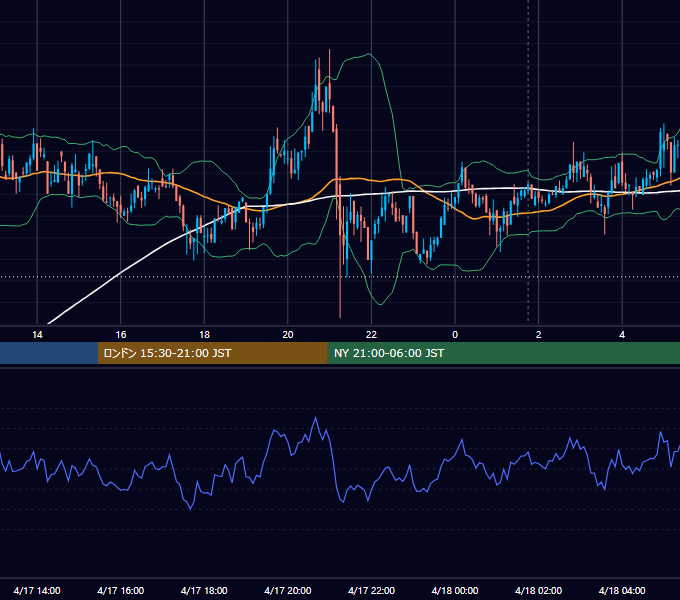
Task: Click the '4/18 02:00' date label
Action: point(539,590)
